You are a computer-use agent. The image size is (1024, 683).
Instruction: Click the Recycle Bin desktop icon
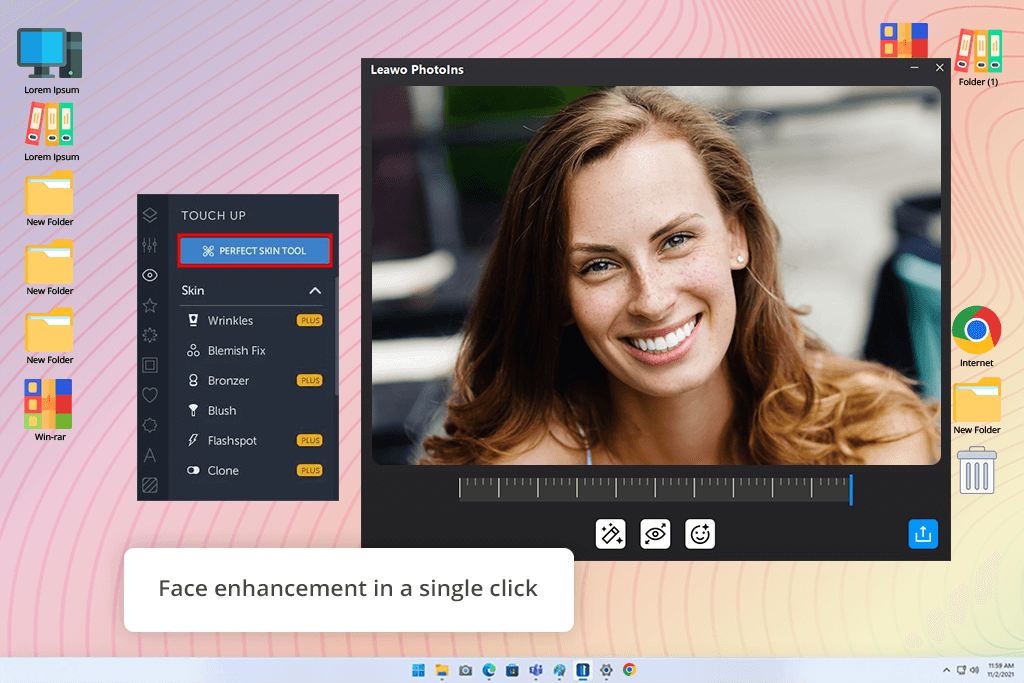pos(976,469)
